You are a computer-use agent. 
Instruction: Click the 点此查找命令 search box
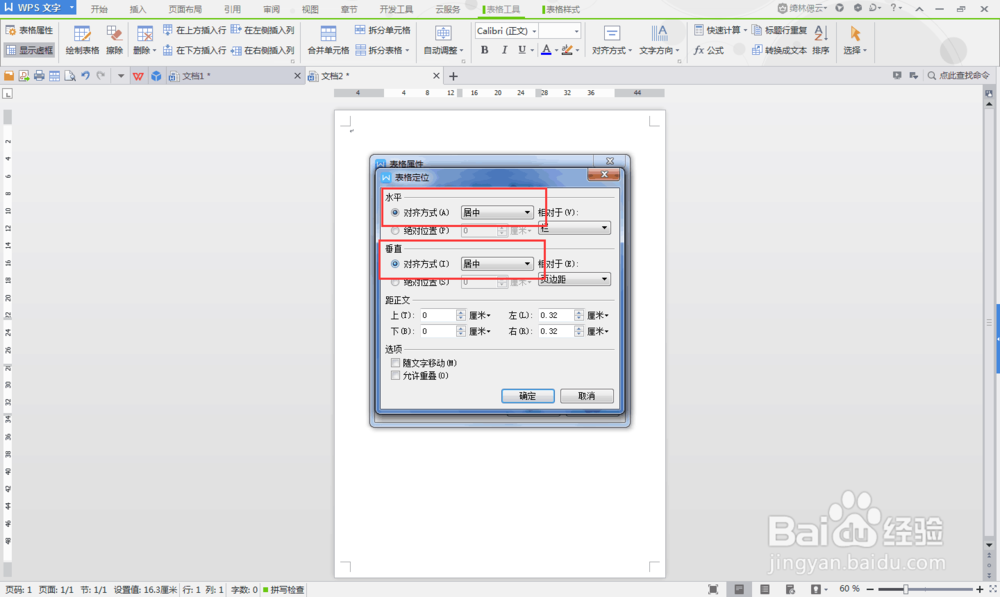[x=958, y=76]
